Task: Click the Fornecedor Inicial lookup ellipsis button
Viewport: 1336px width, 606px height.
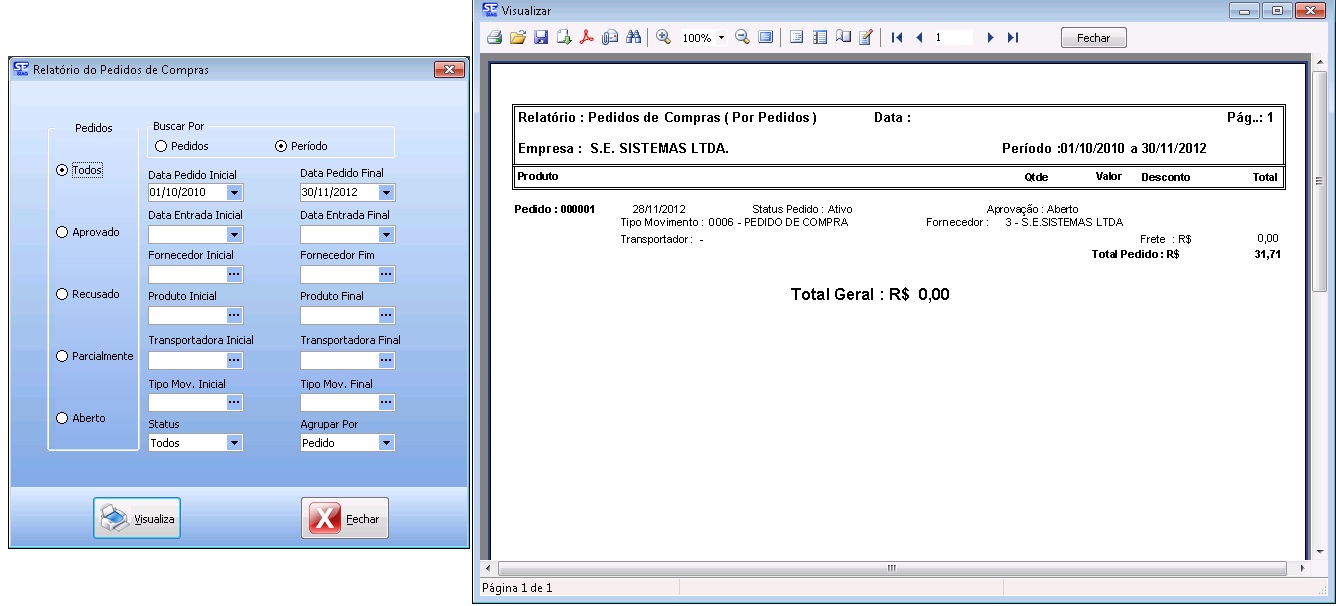Action: (235, 274)
